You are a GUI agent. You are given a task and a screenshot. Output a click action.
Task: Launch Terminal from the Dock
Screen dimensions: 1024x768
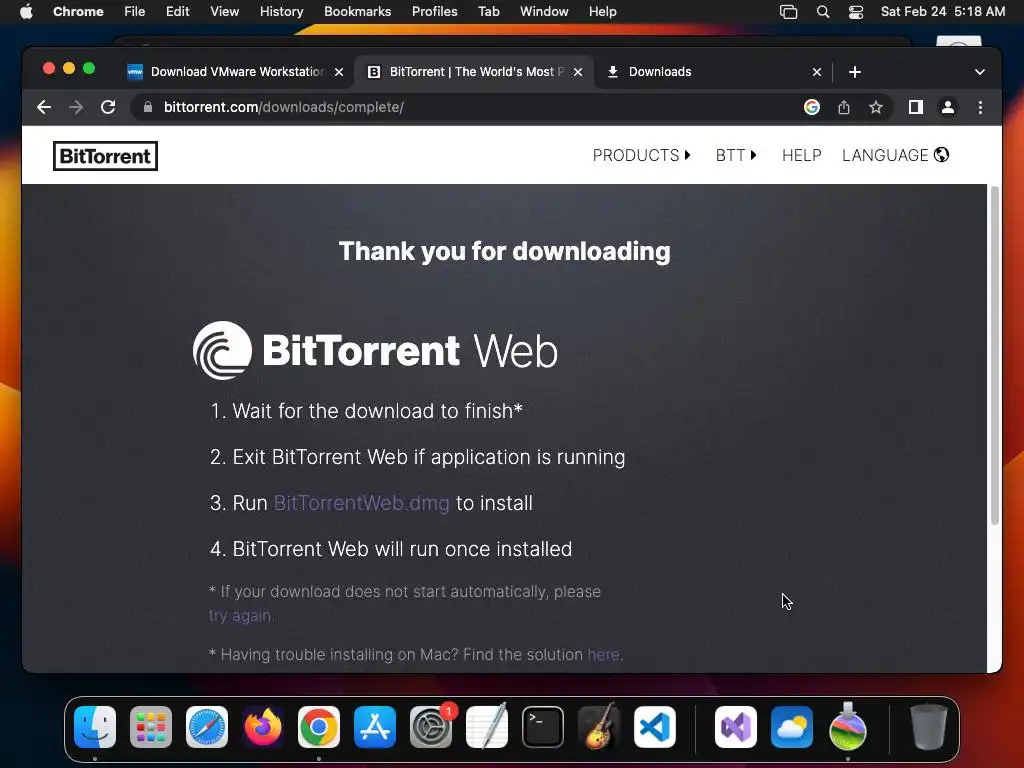click(543, 727)
